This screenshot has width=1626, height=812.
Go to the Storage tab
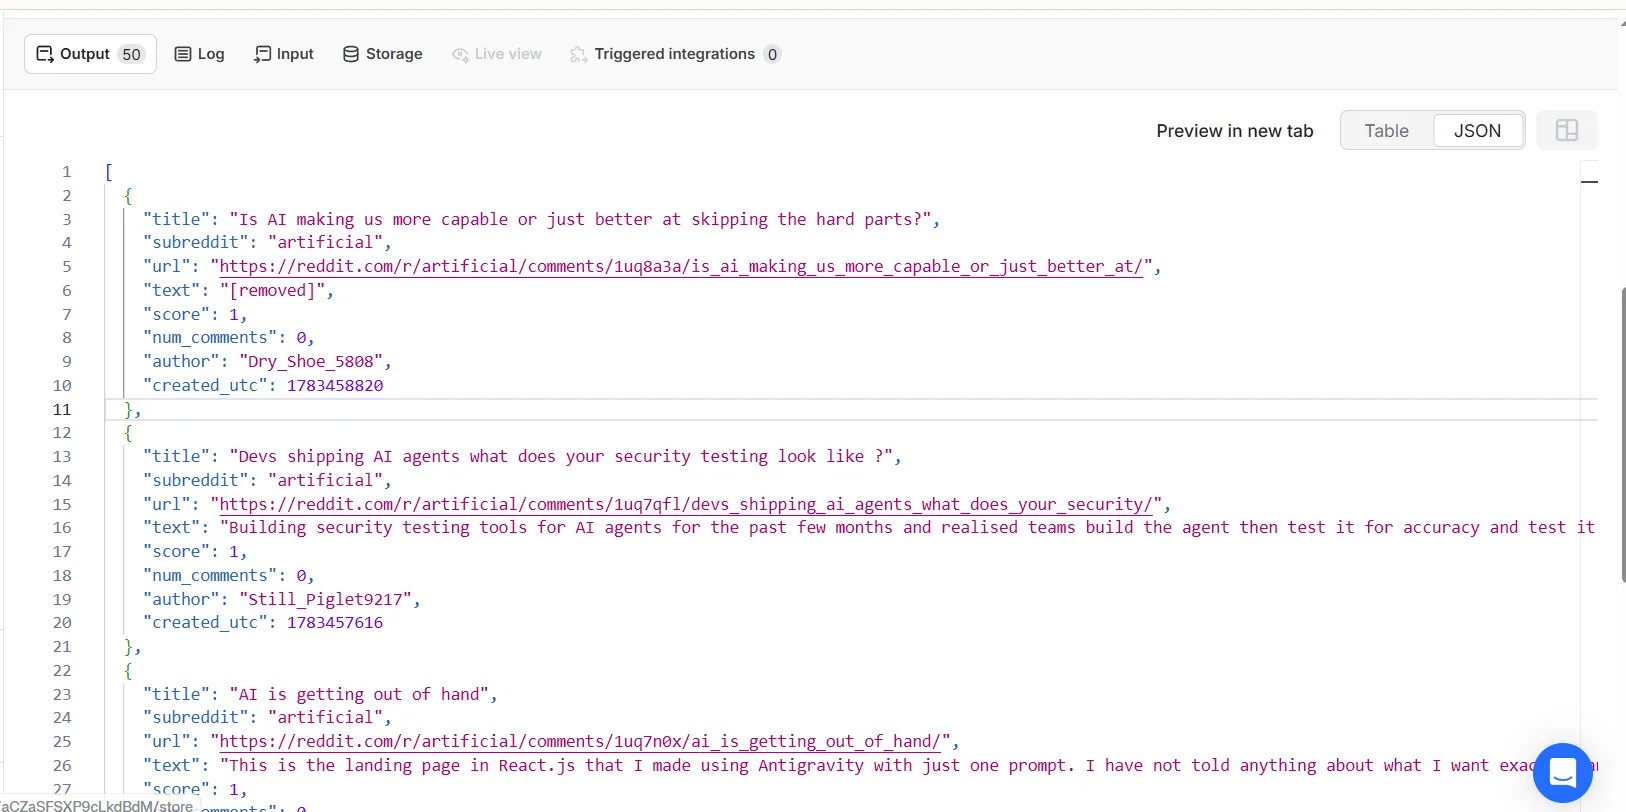pos(382,54)
